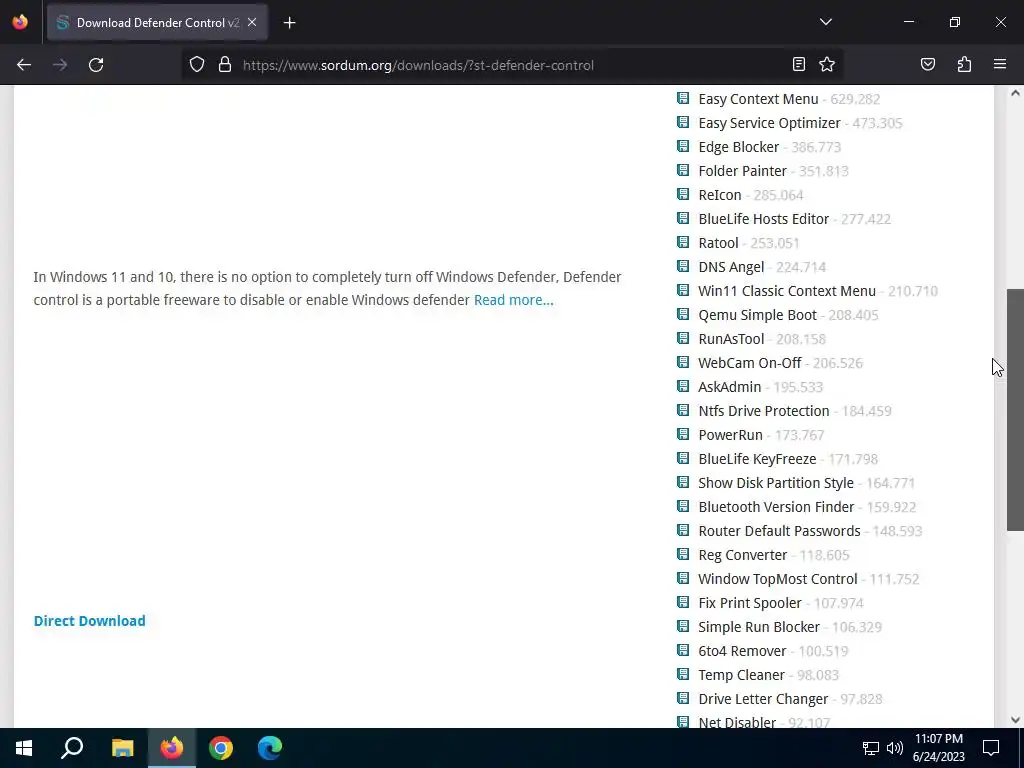Open the Windows Start menu
The width and height of the screenshot is (1024, 768).
point(24,748)
